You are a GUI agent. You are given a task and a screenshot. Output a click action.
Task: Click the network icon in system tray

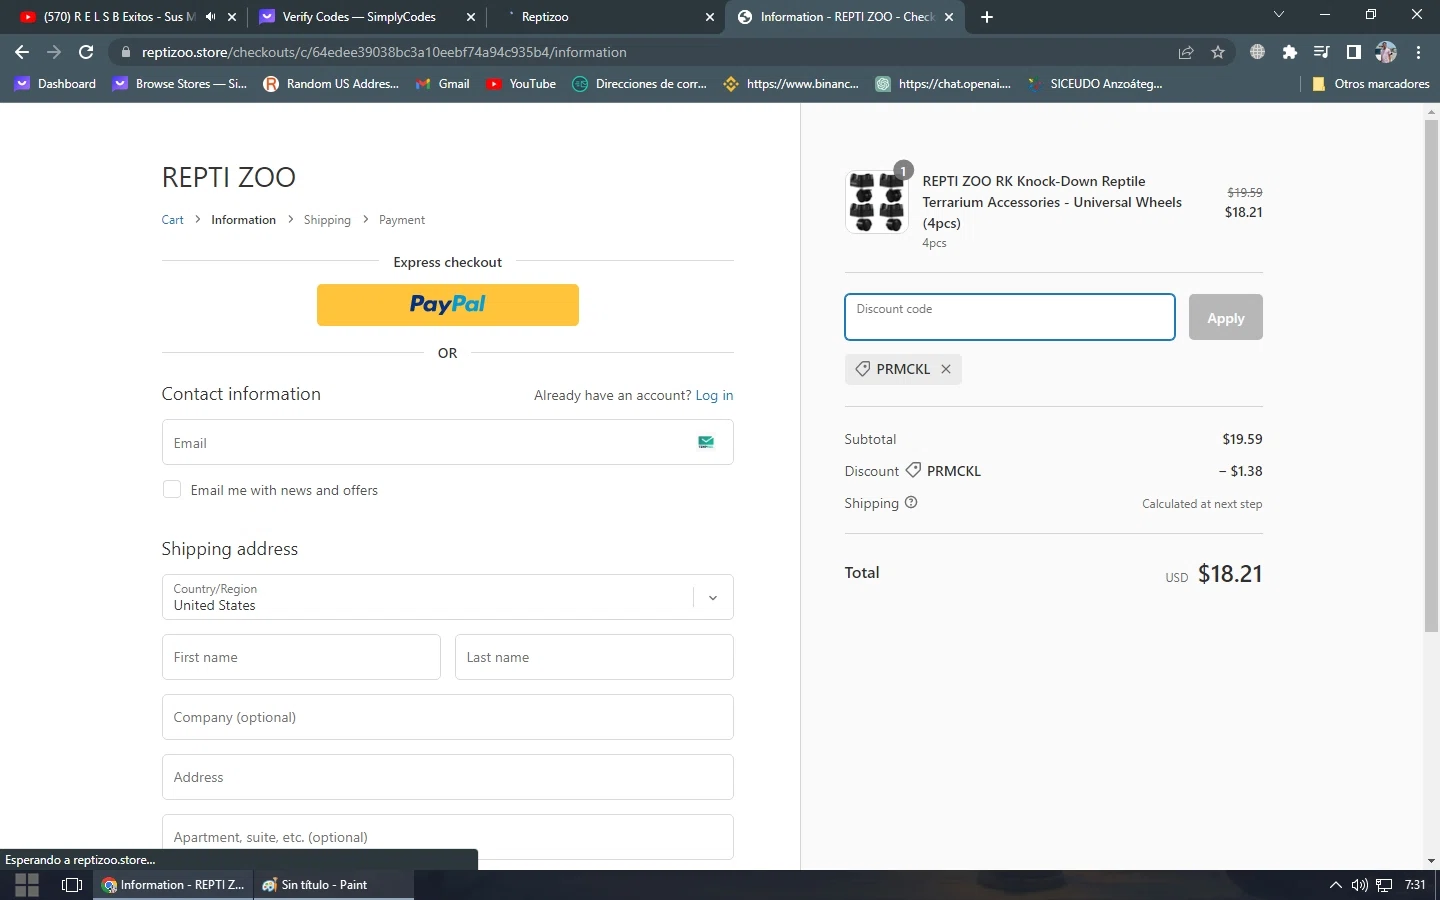point(1384,885)
